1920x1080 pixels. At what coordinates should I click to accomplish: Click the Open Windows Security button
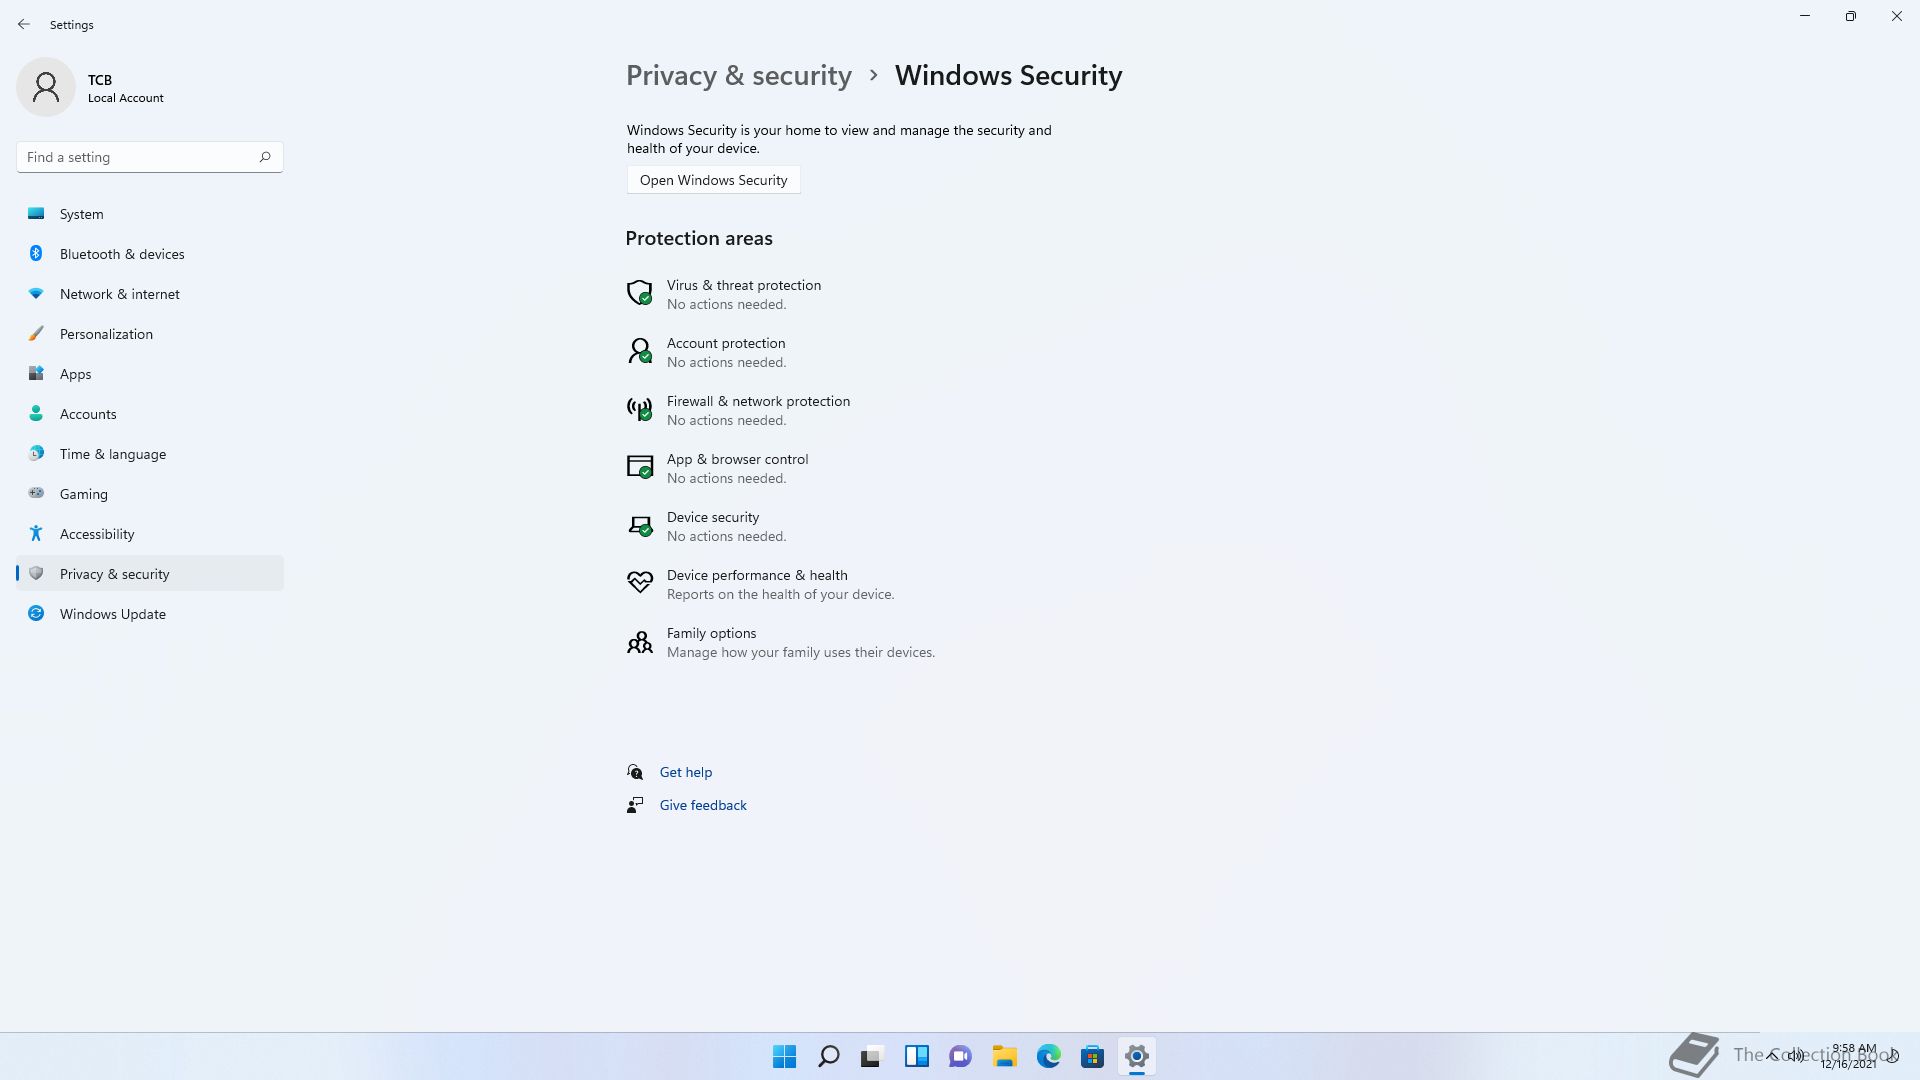tap(713, 180)
